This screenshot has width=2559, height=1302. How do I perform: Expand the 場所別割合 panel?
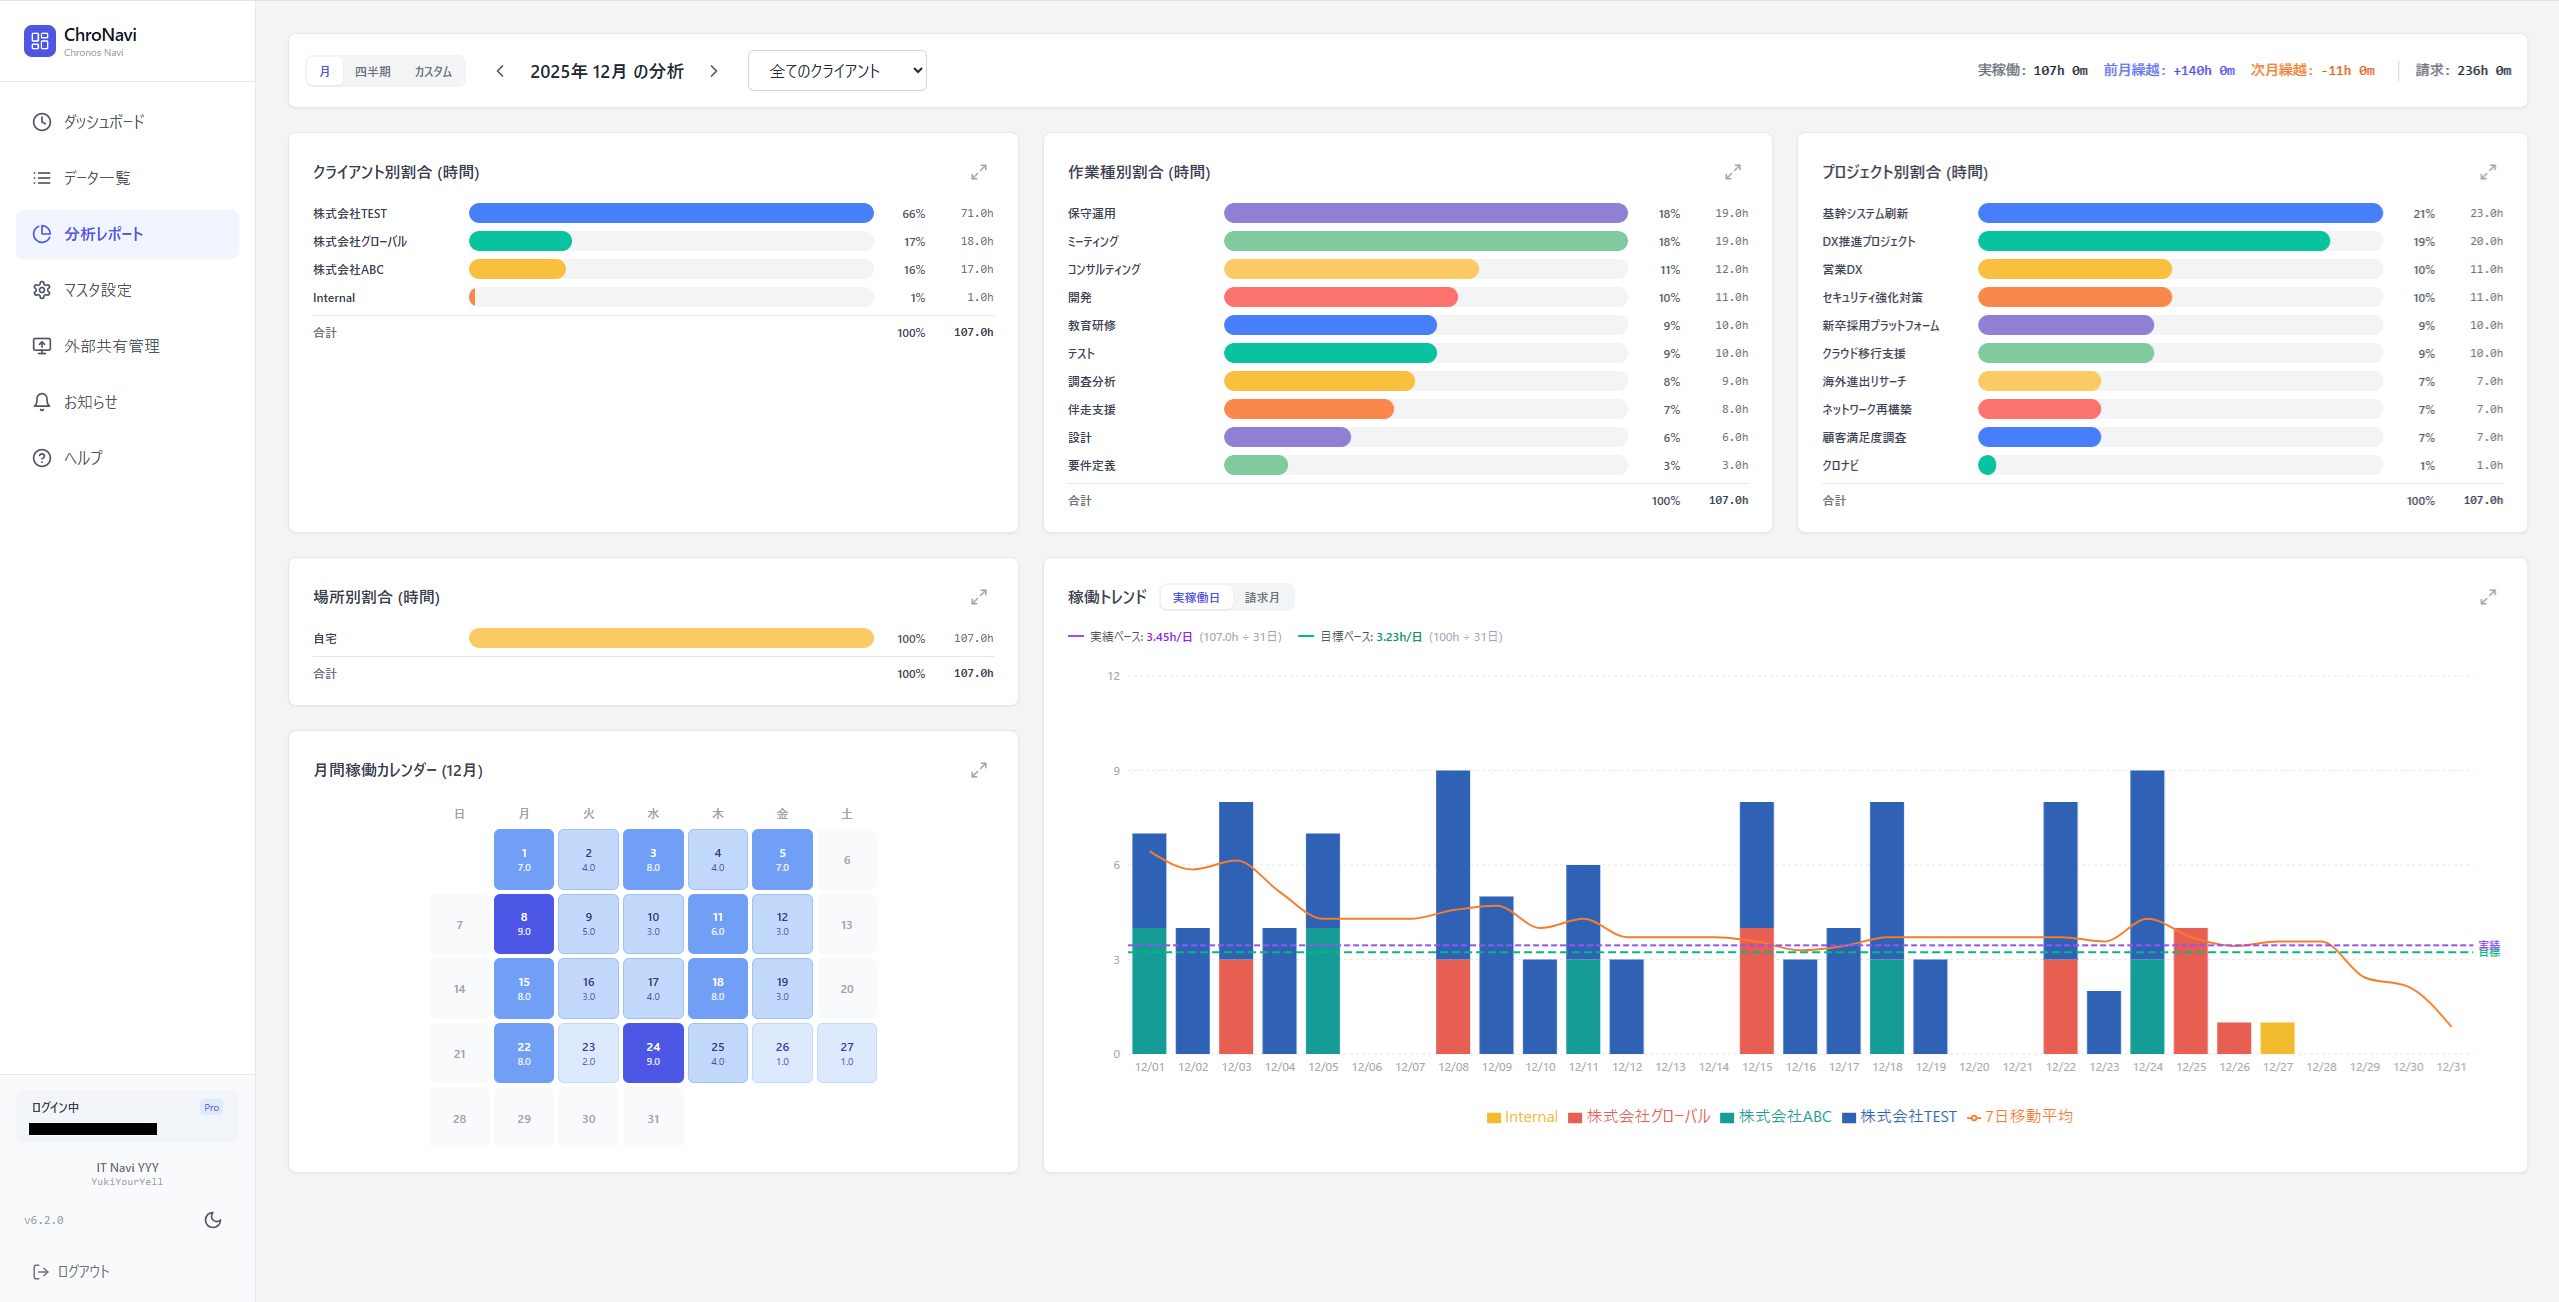pos(978,597)
